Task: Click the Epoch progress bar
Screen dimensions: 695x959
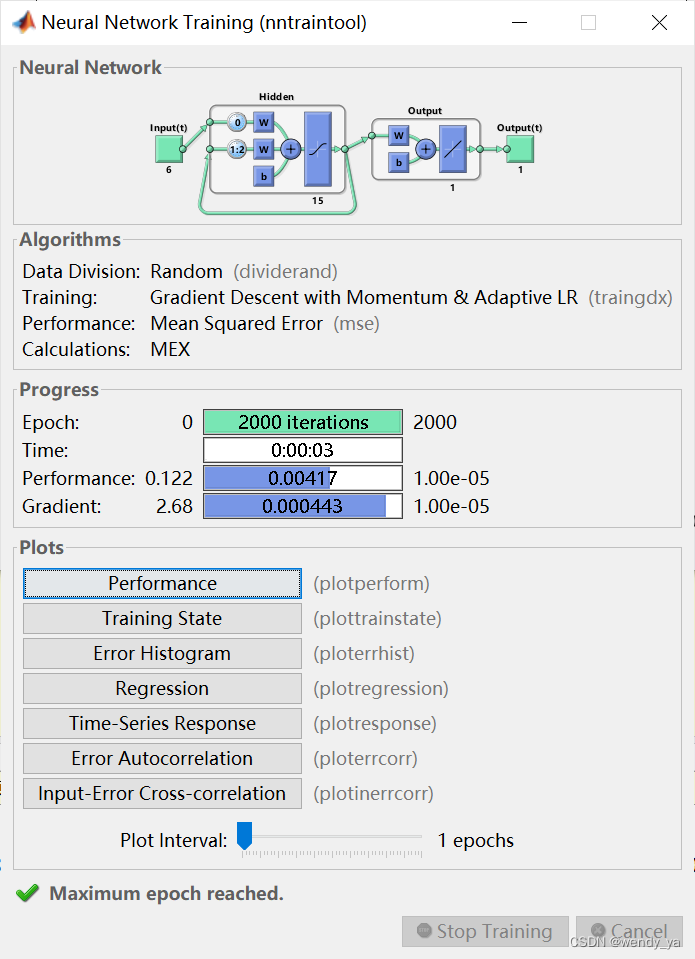Action: (x=303, y=422)
